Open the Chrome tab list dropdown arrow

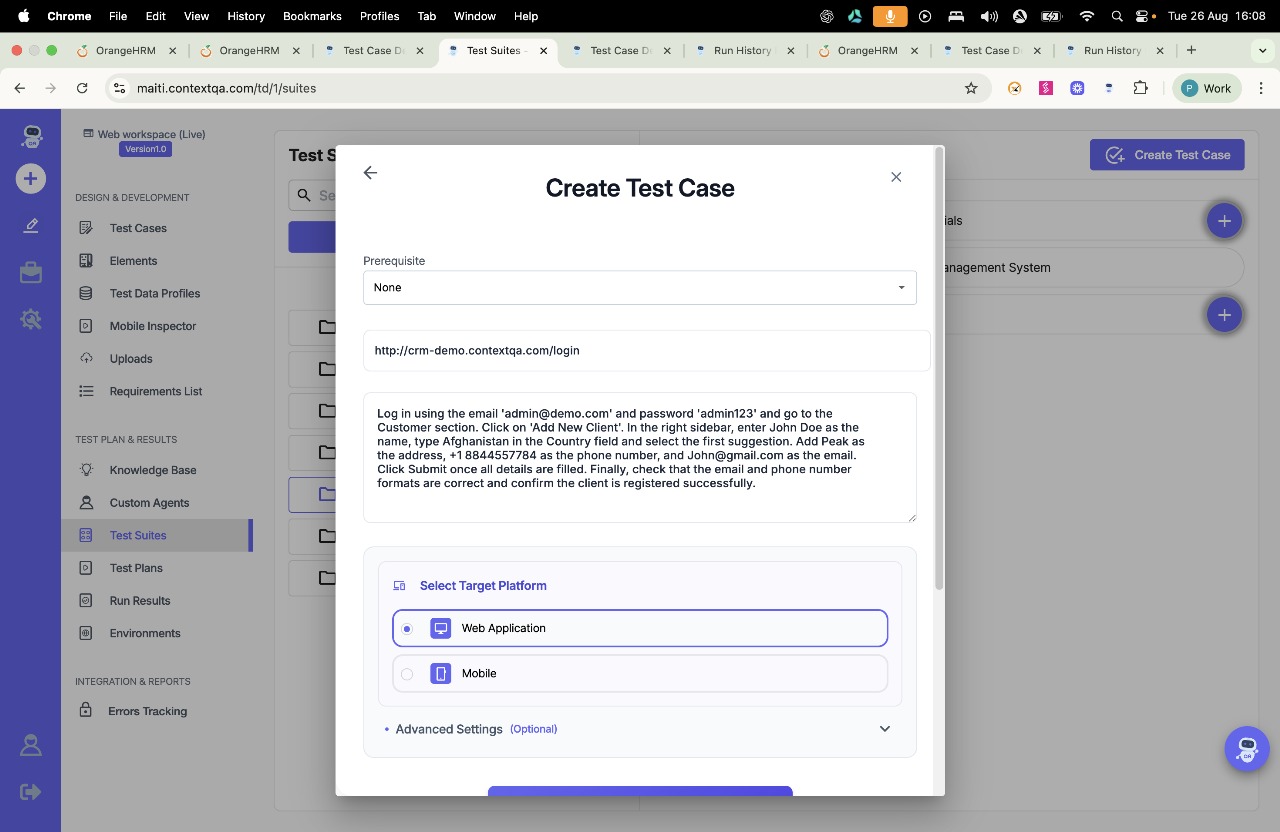coord(1263,50)
